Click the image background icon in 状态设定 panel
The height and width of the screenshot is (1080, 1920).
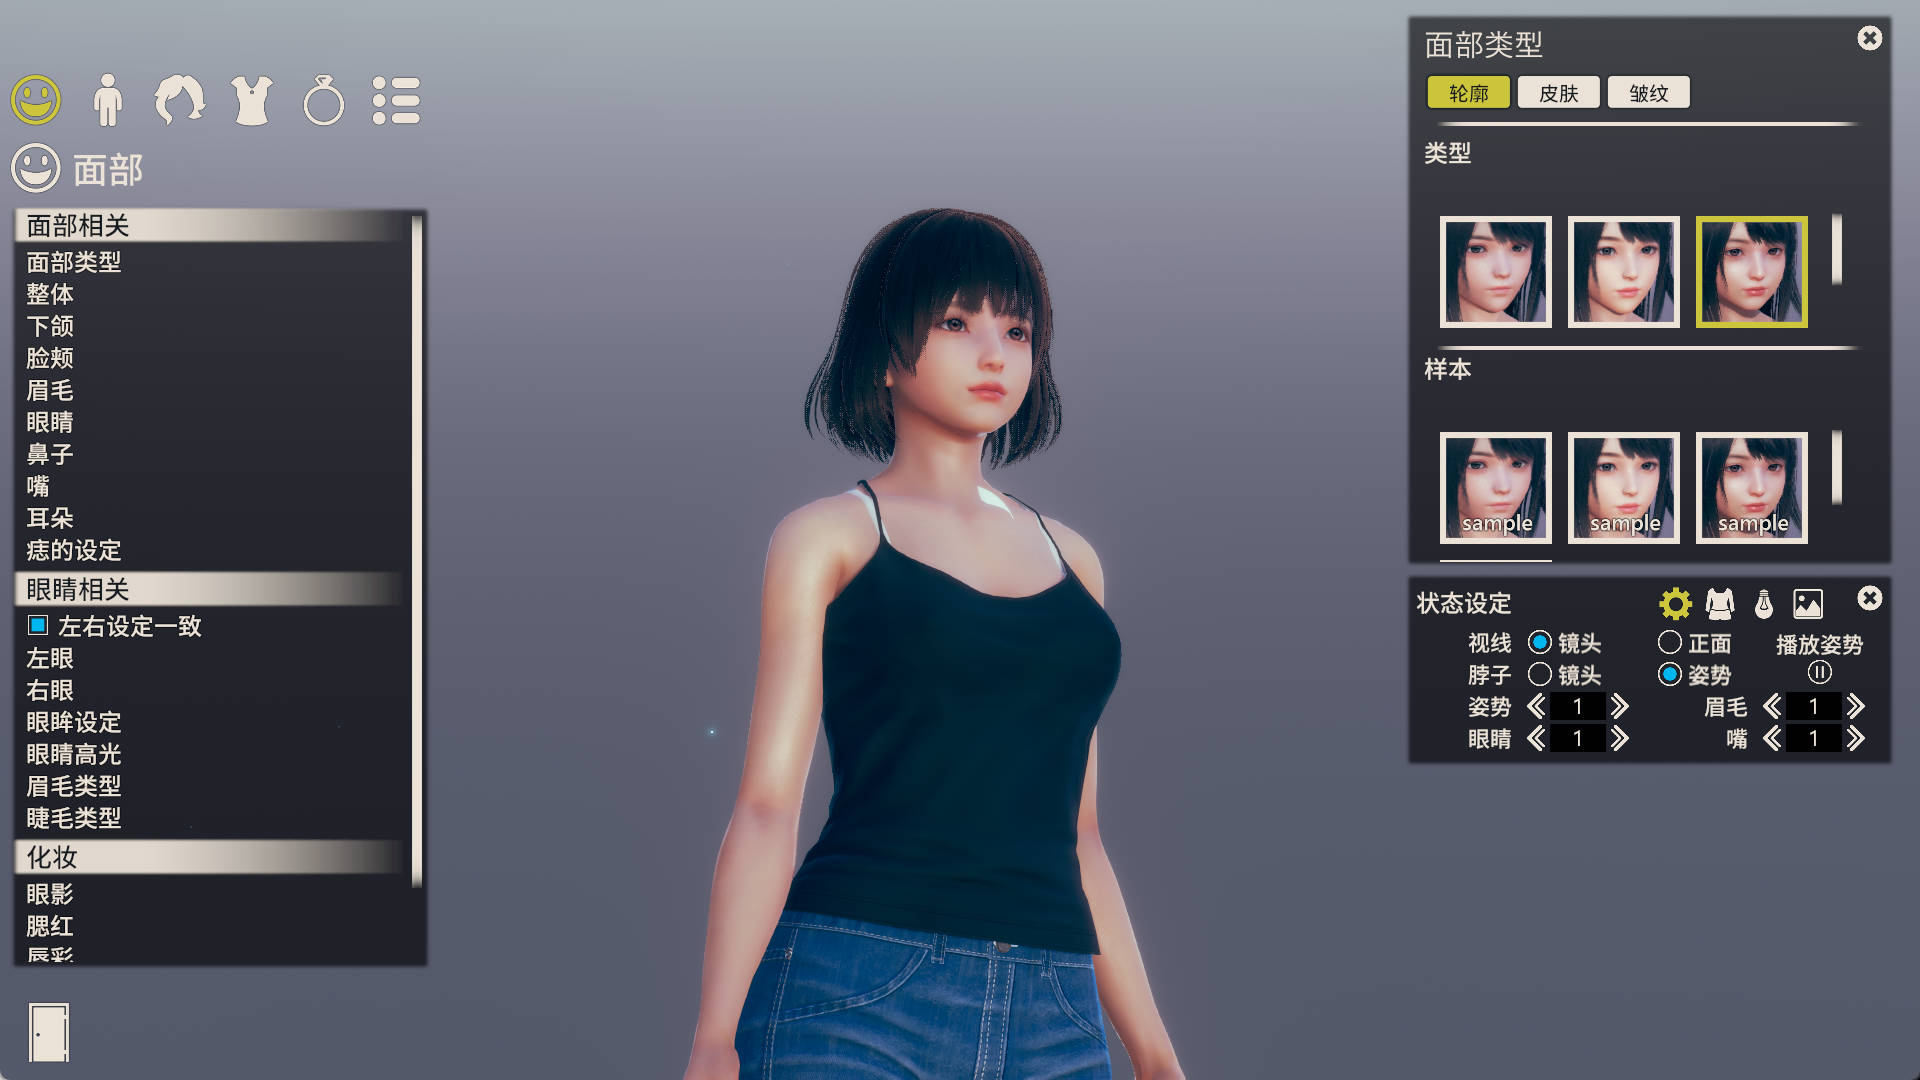tap(1806, 603)
